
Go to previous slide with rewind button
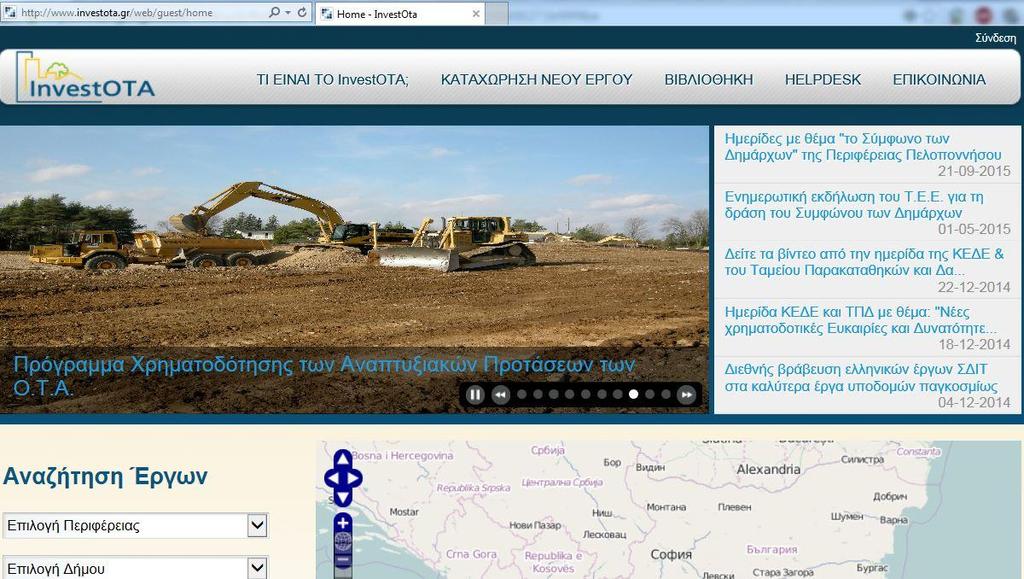tap(500, 394)
